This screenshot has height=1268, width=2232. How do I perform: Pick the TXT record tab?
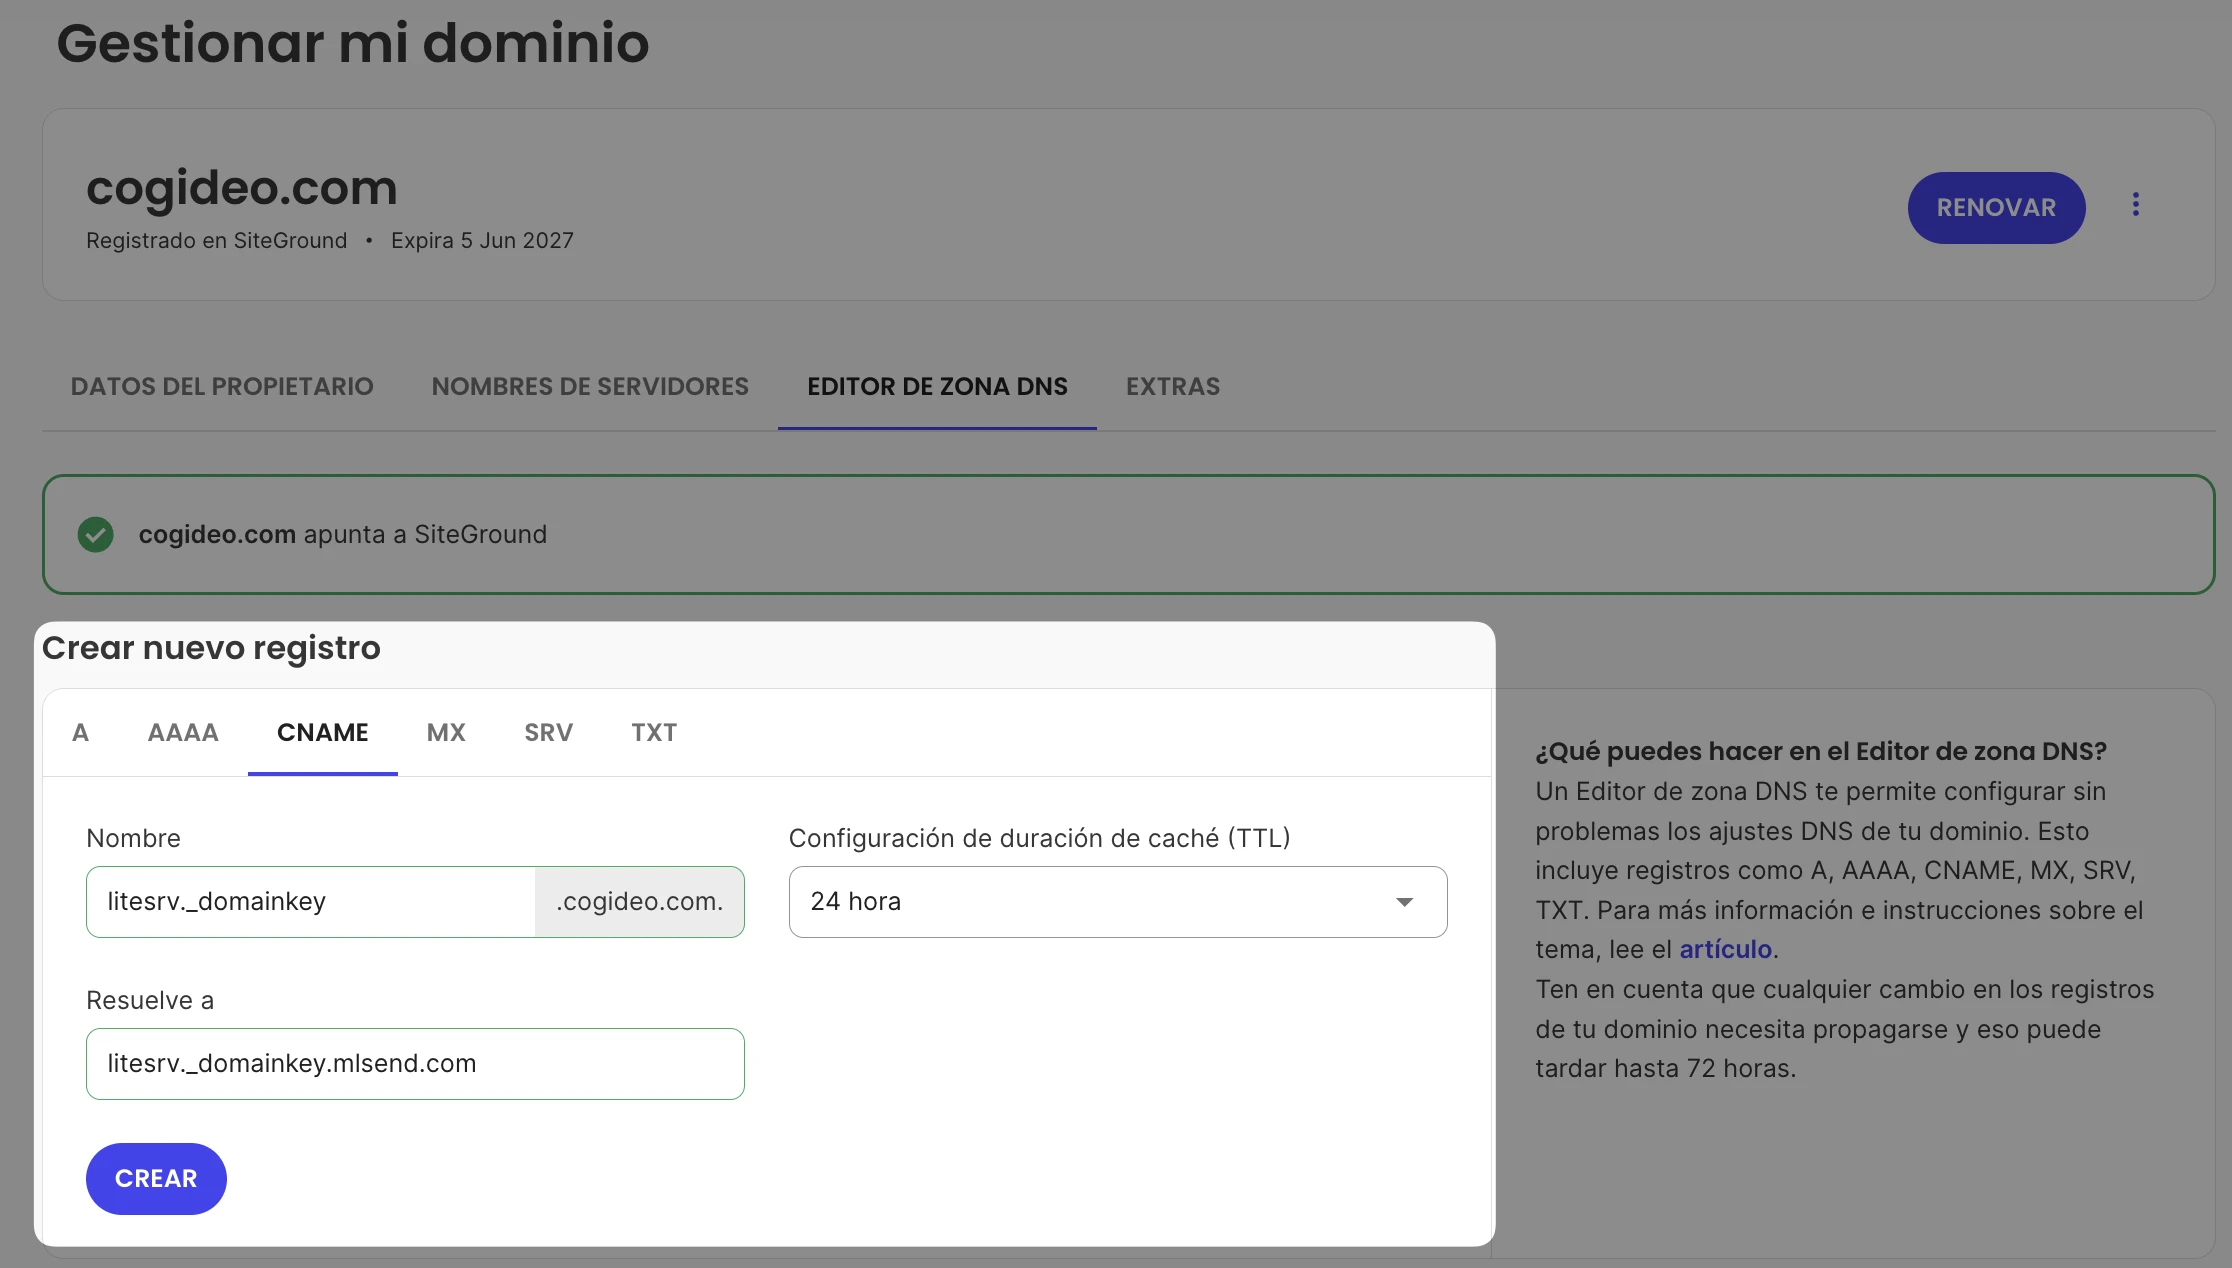[x=654, y=732]
